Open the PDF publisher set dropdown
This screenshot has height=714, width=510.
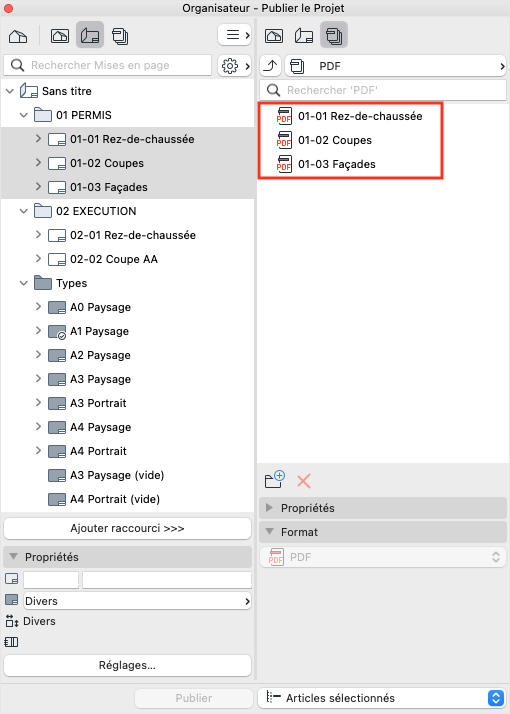396,66
